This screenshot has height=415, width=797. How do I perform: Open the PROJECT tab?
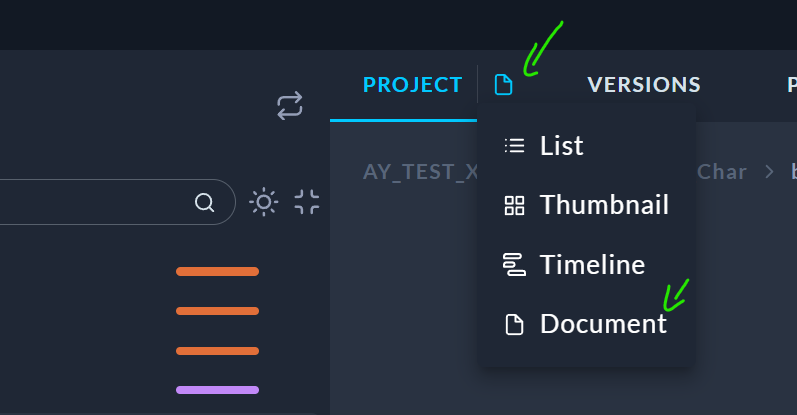click(x=412, y=85)
